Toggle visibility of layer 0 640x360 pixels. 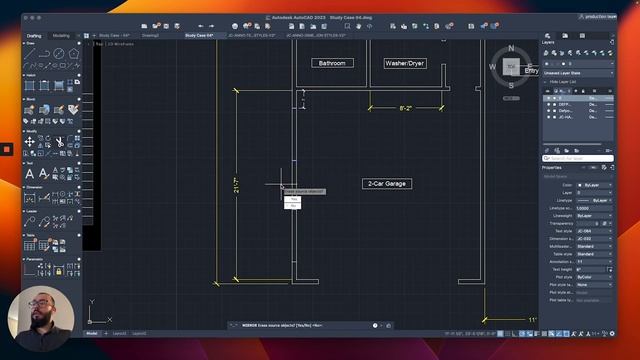(x=549, y=98)
